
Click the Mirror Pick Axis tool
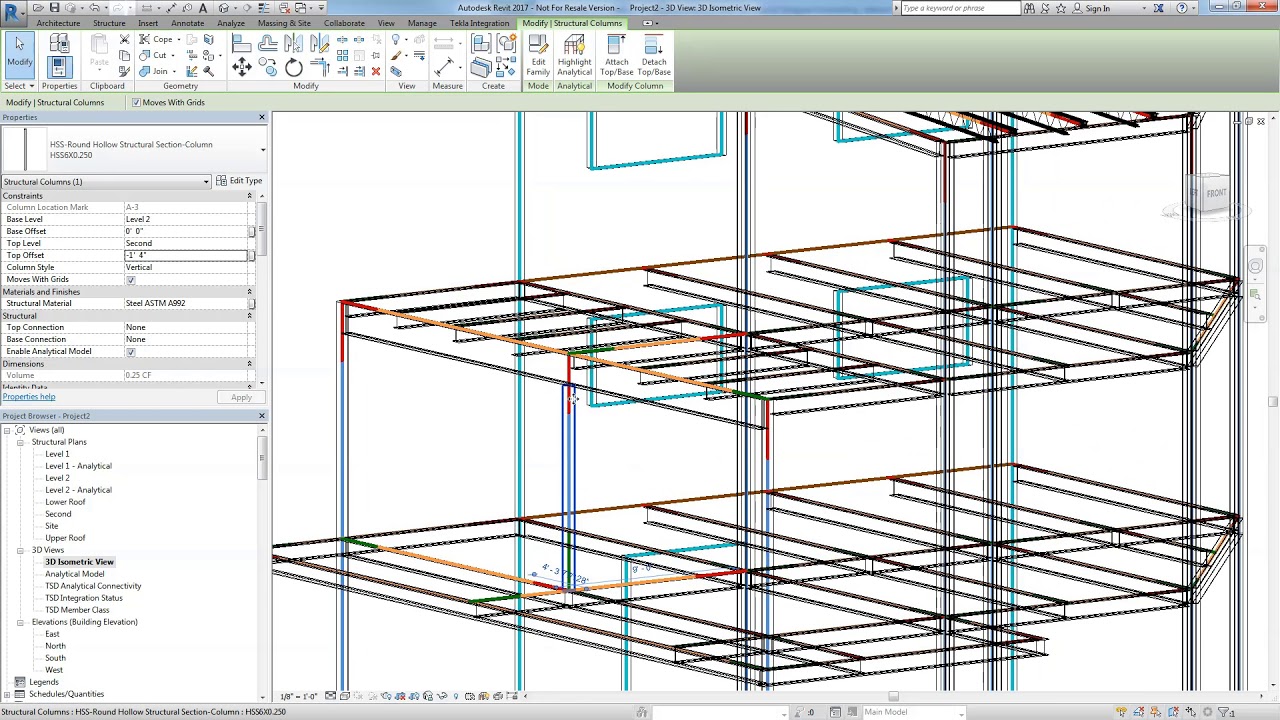pyautogui.click(x=293, y=43)
